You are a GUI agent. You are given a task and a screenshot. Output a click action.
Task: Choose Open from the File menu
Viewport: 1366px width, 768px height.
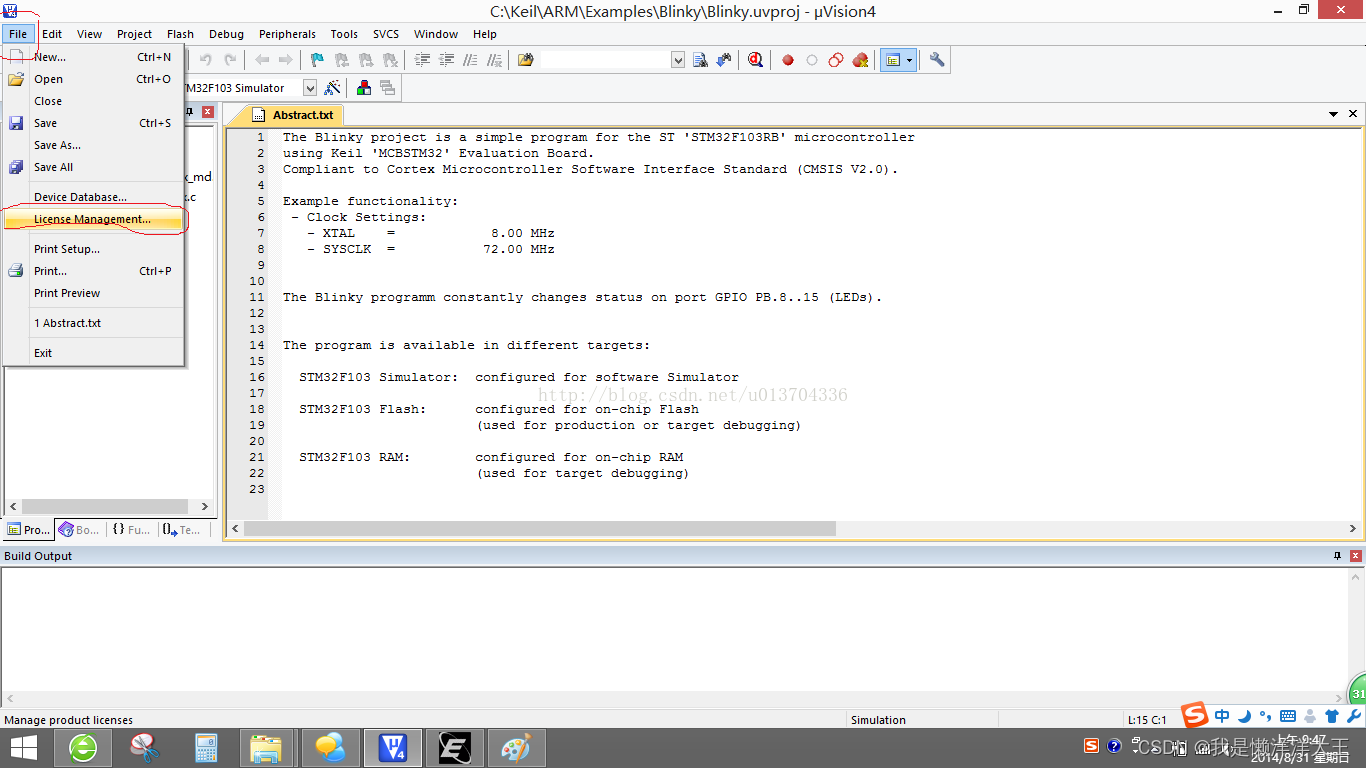94,79
